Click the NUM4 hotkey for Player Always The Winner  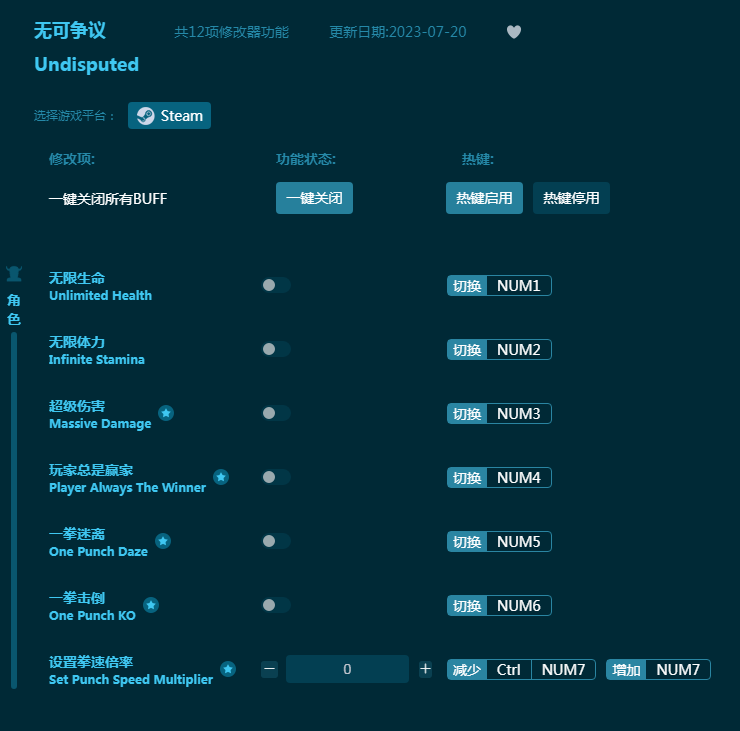point(519,478)
